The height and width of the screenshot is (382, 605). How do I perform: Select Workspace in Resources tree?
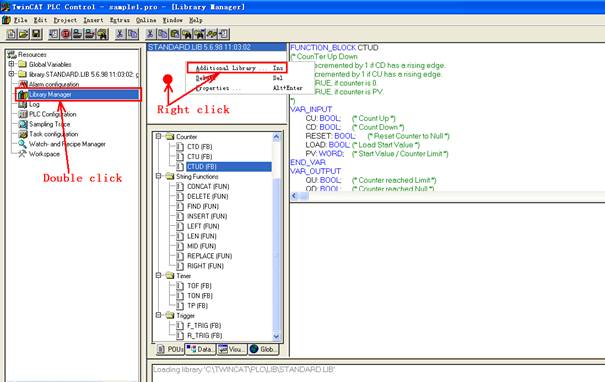44,154
